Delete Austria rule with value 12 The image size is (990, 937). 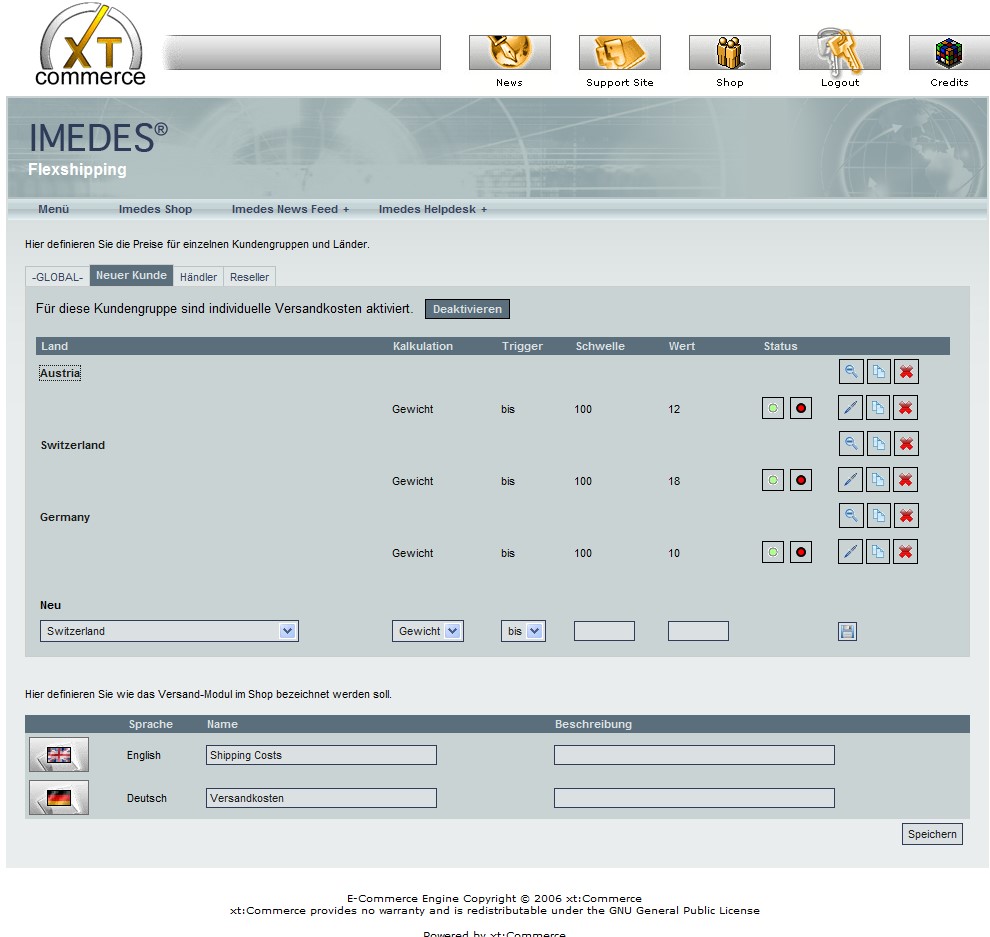905,408
